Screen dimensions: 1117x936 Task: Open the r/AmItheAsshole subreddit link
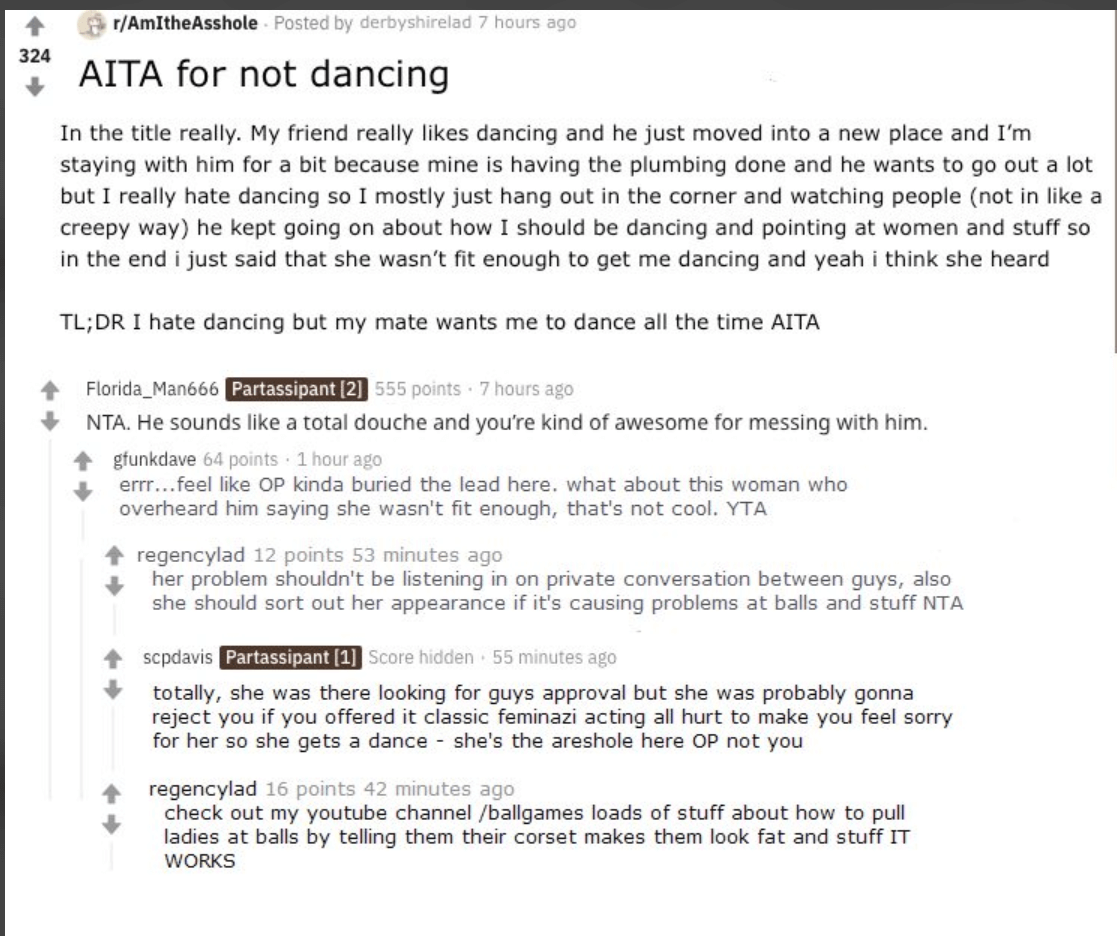tap(185, 24)
